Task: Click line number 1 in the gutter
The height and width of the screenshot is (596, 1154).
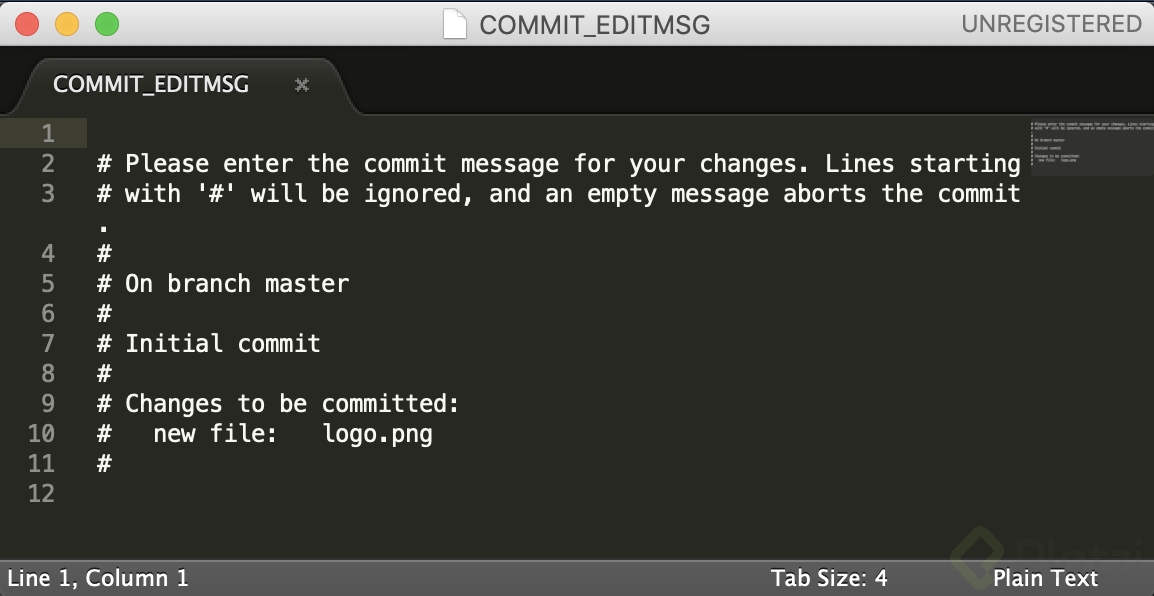Action: (x=47, y=134)
